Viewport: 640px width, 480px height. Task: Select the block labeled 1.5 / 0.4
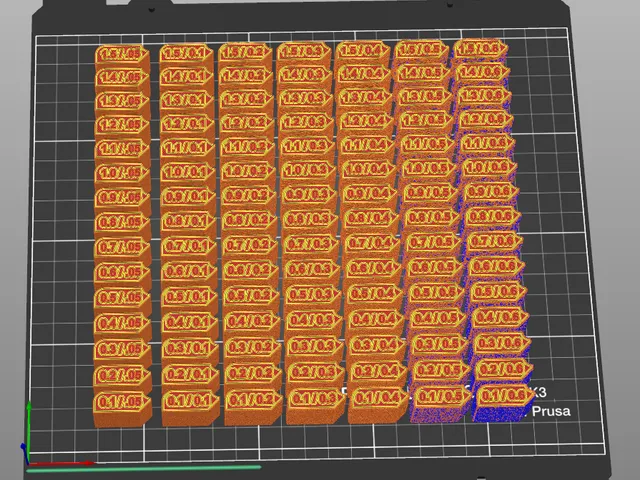pyautogui.click(x=362, y=50)
